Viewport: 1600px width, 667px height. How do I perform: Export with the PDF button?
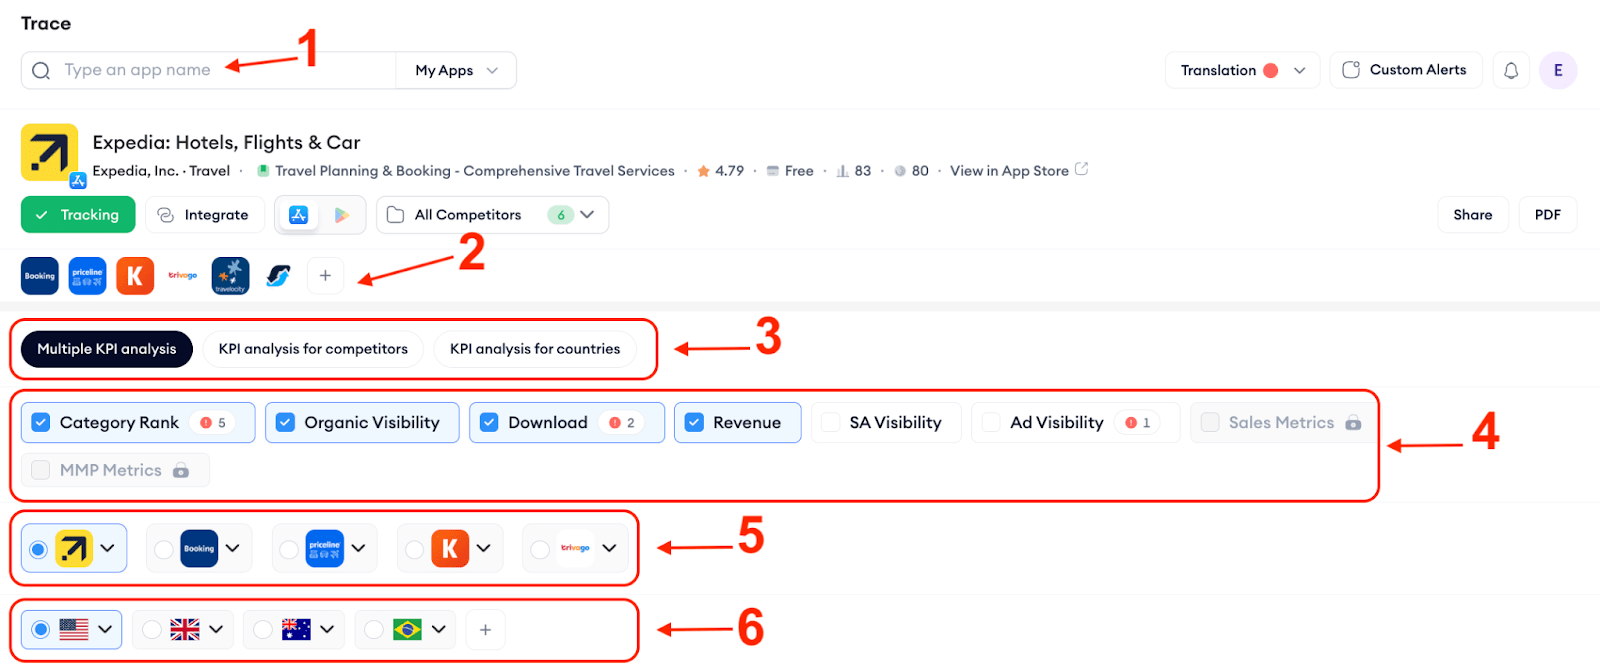[1548, 215]
